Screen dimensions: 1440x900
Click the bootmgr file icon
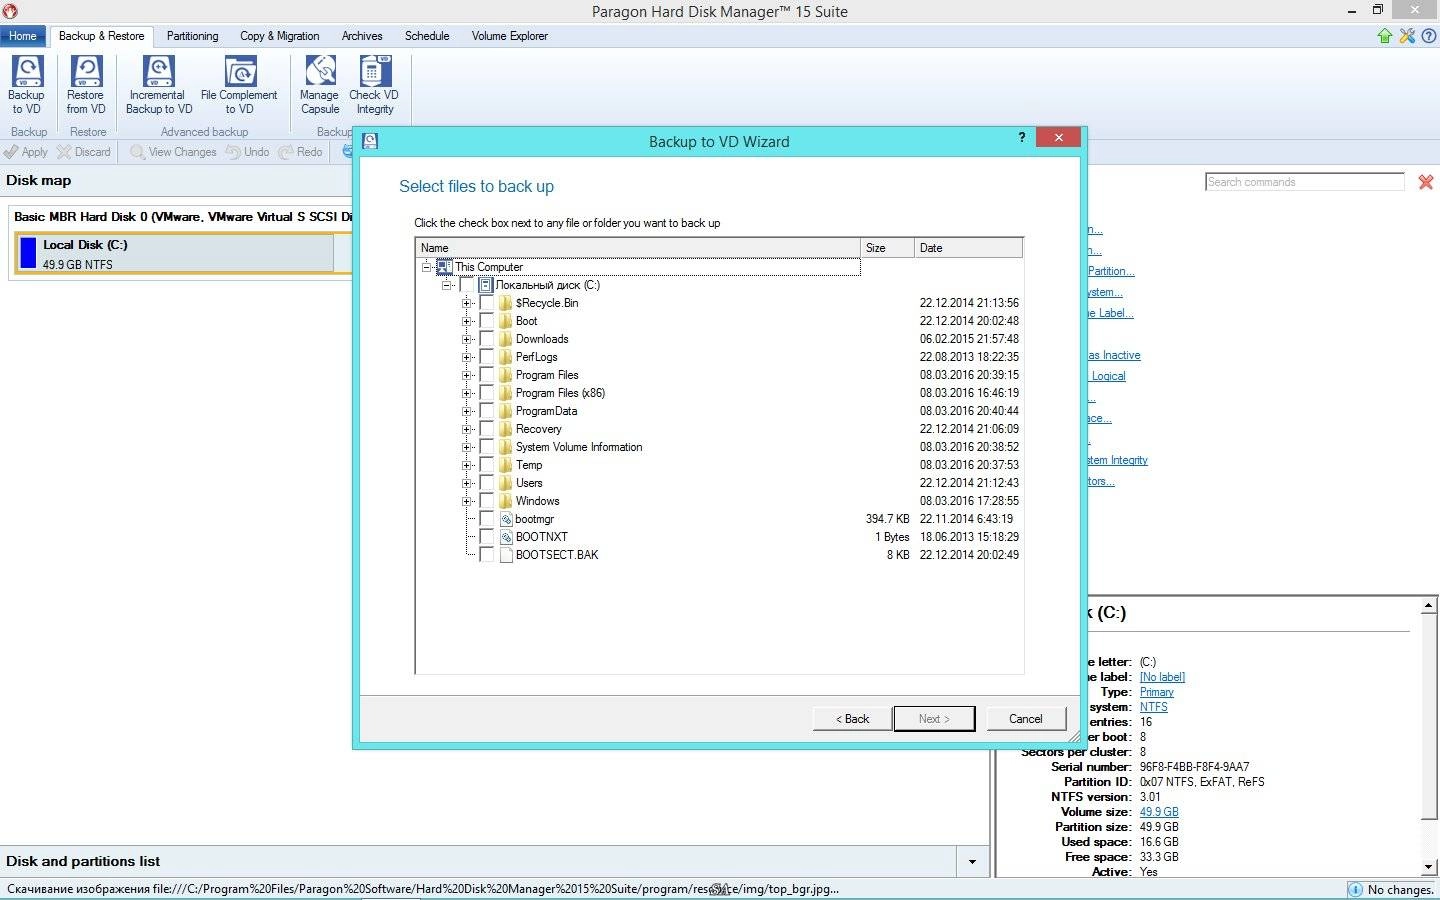click(506, 519)
